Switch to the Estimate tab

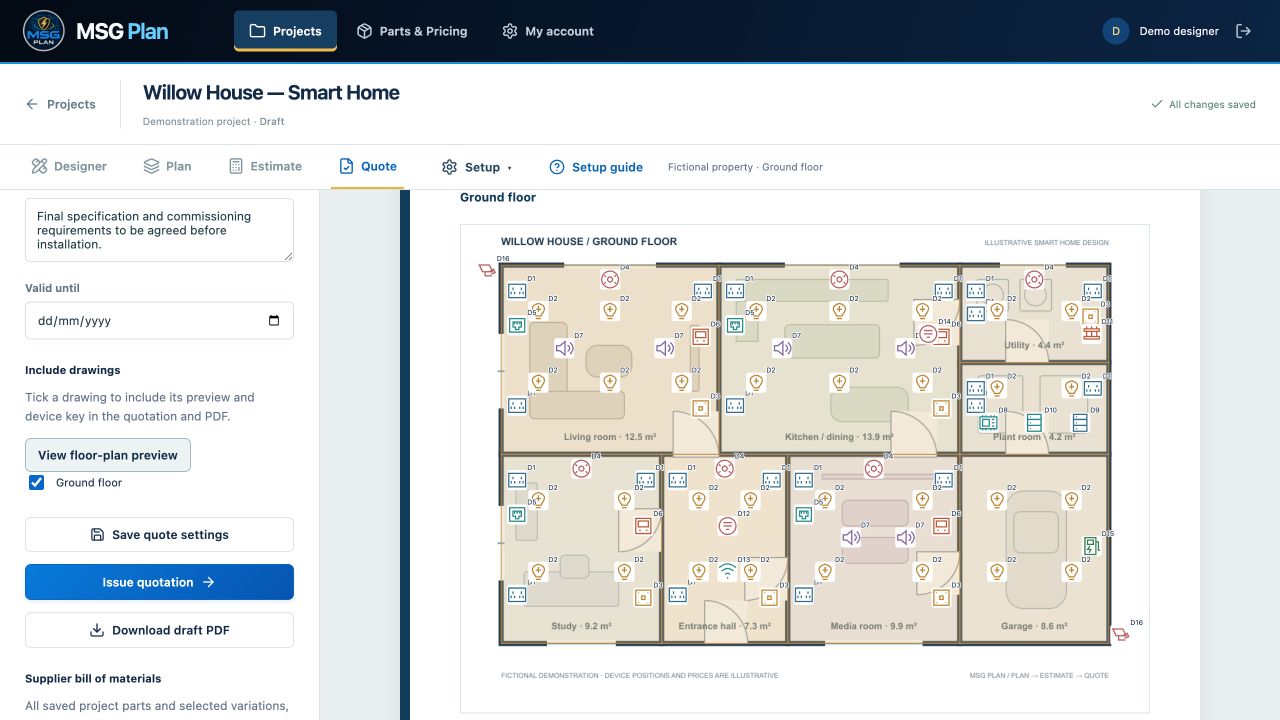pos(265,166)
